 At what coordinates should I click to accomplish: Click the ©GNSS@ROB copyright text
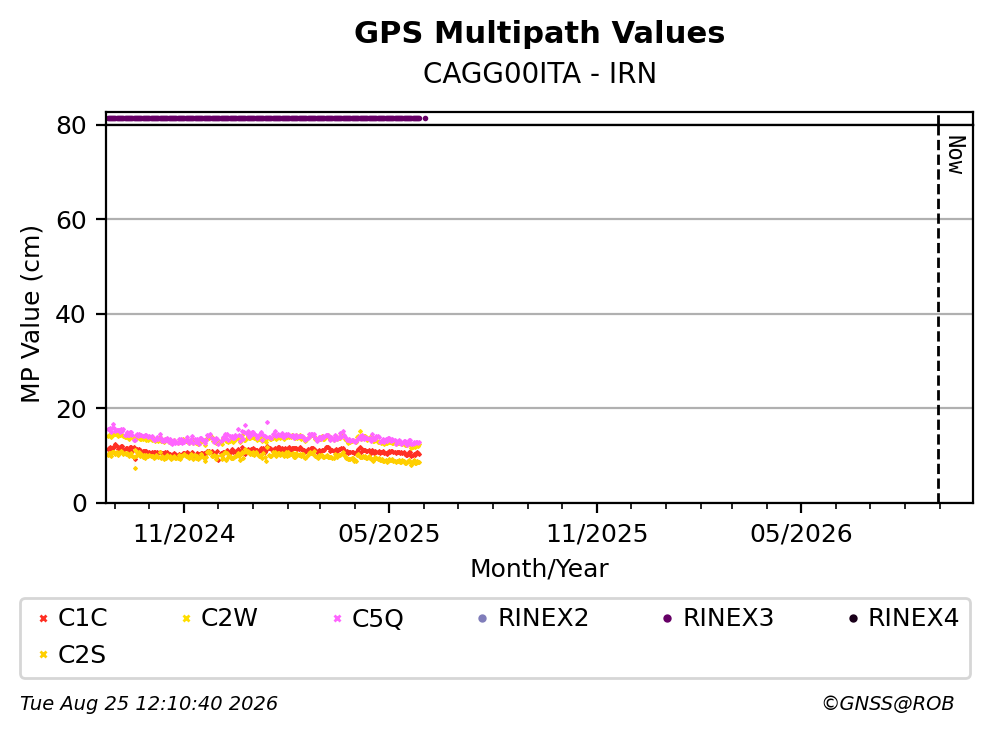coord(888,704)
